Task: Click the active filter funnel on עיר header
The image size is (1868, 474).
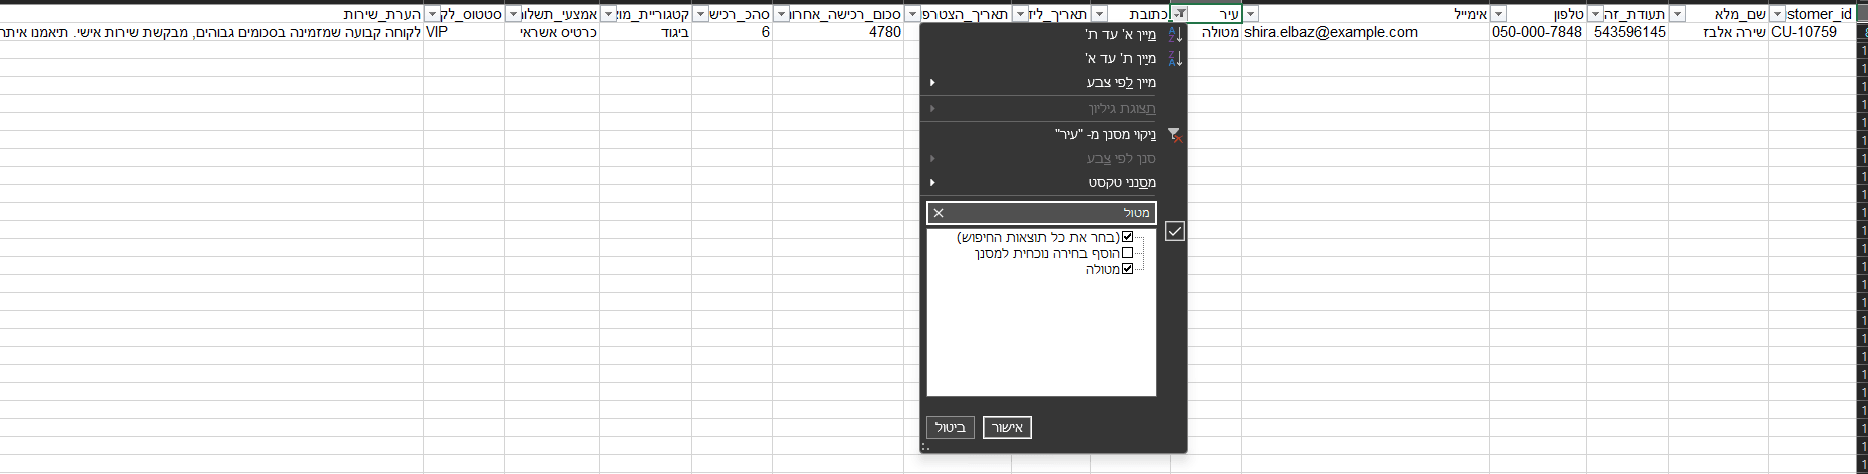Action: [x=1180, y=14]
